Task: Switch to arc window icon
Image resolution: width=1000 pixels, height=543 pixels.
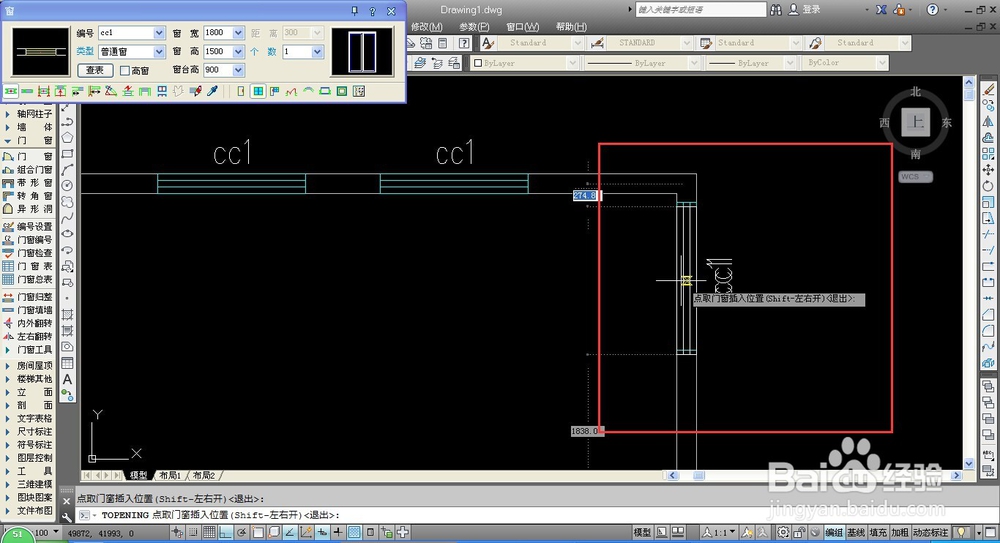Action: click(308, 91)
